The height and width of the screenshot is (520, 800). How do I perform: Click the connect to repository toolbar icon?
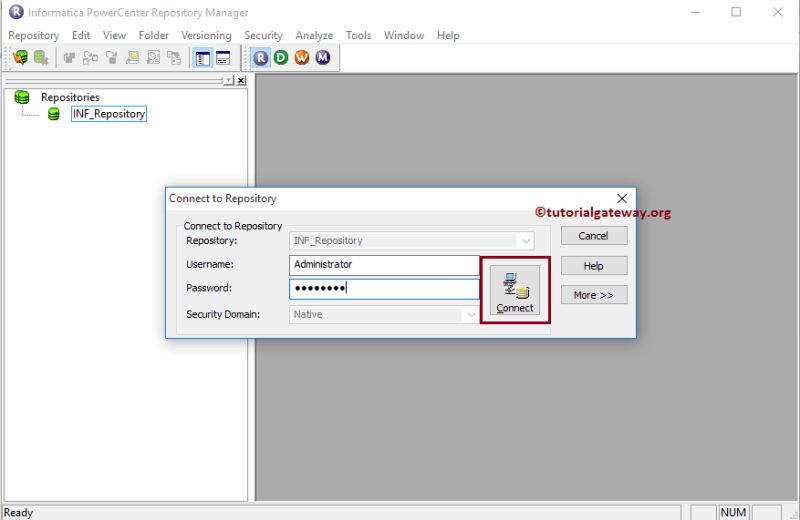20,58
